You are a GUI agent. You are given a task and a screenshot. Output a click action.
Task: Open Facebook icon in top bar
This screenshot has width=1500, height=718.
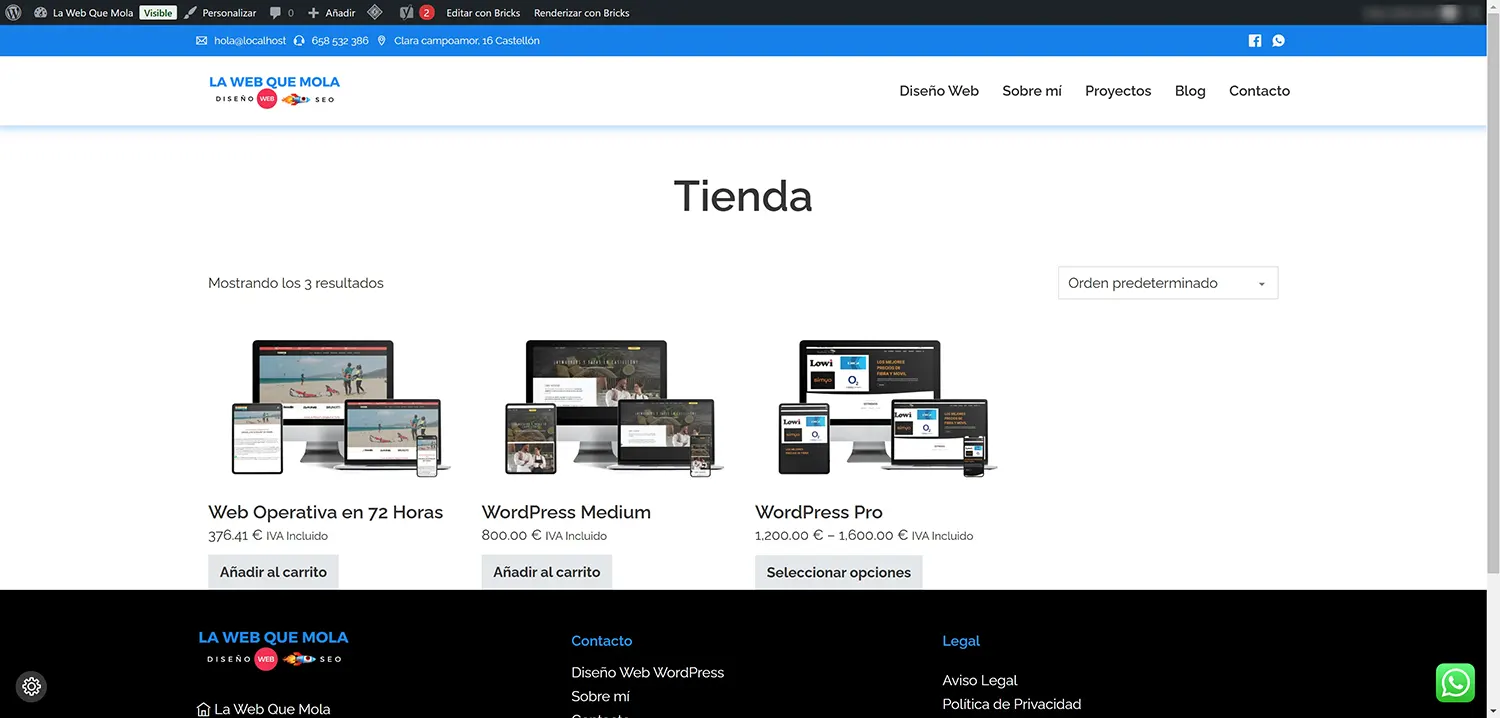pos(1255,41)
